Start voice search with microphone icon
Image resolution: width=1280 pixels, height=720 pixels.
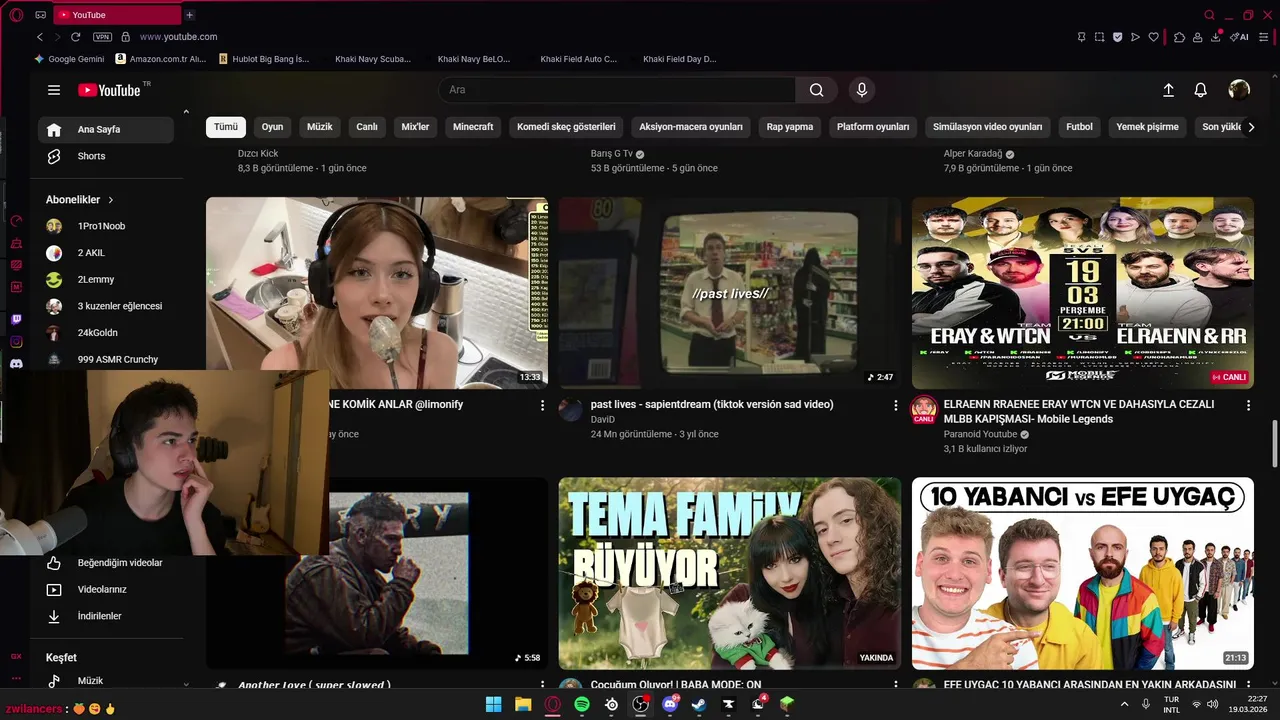(862, 90)
